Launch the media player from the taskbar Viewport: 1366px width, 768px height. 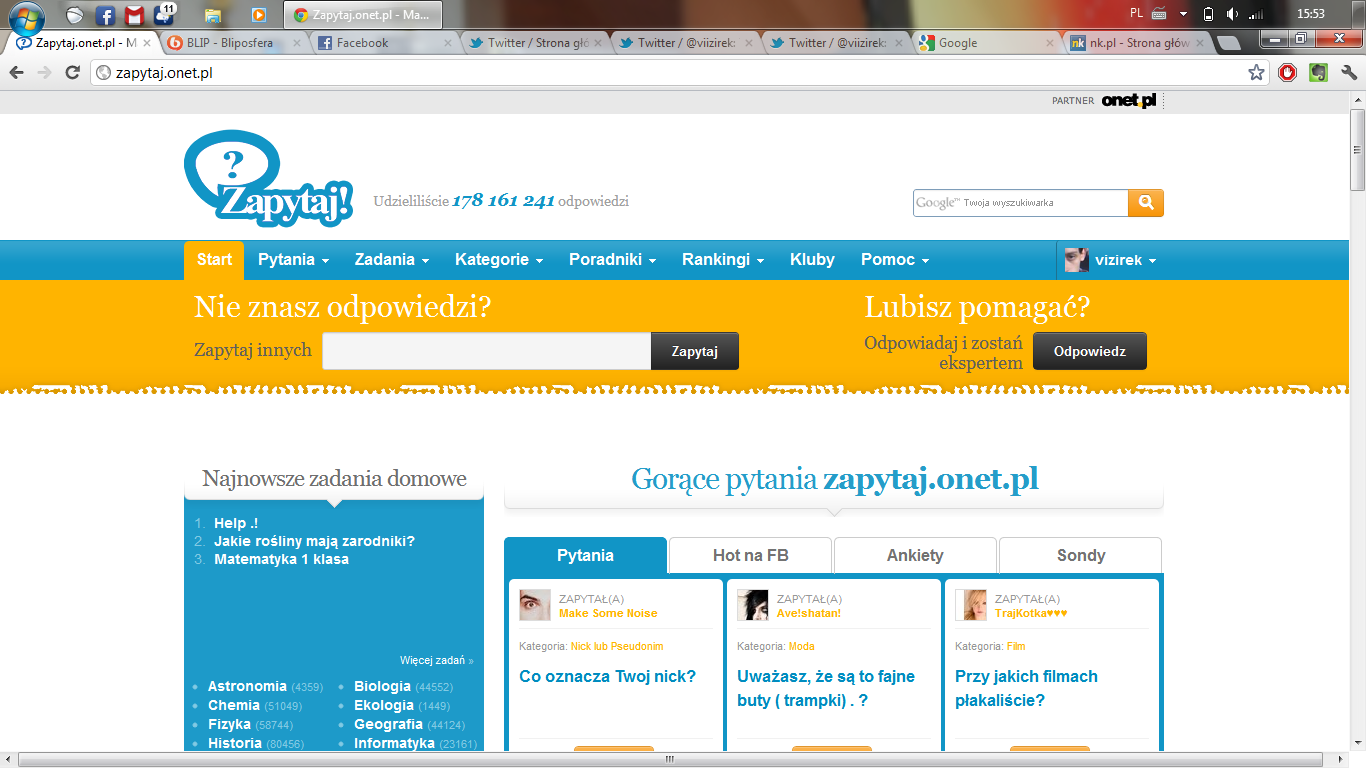pos(259,15)
